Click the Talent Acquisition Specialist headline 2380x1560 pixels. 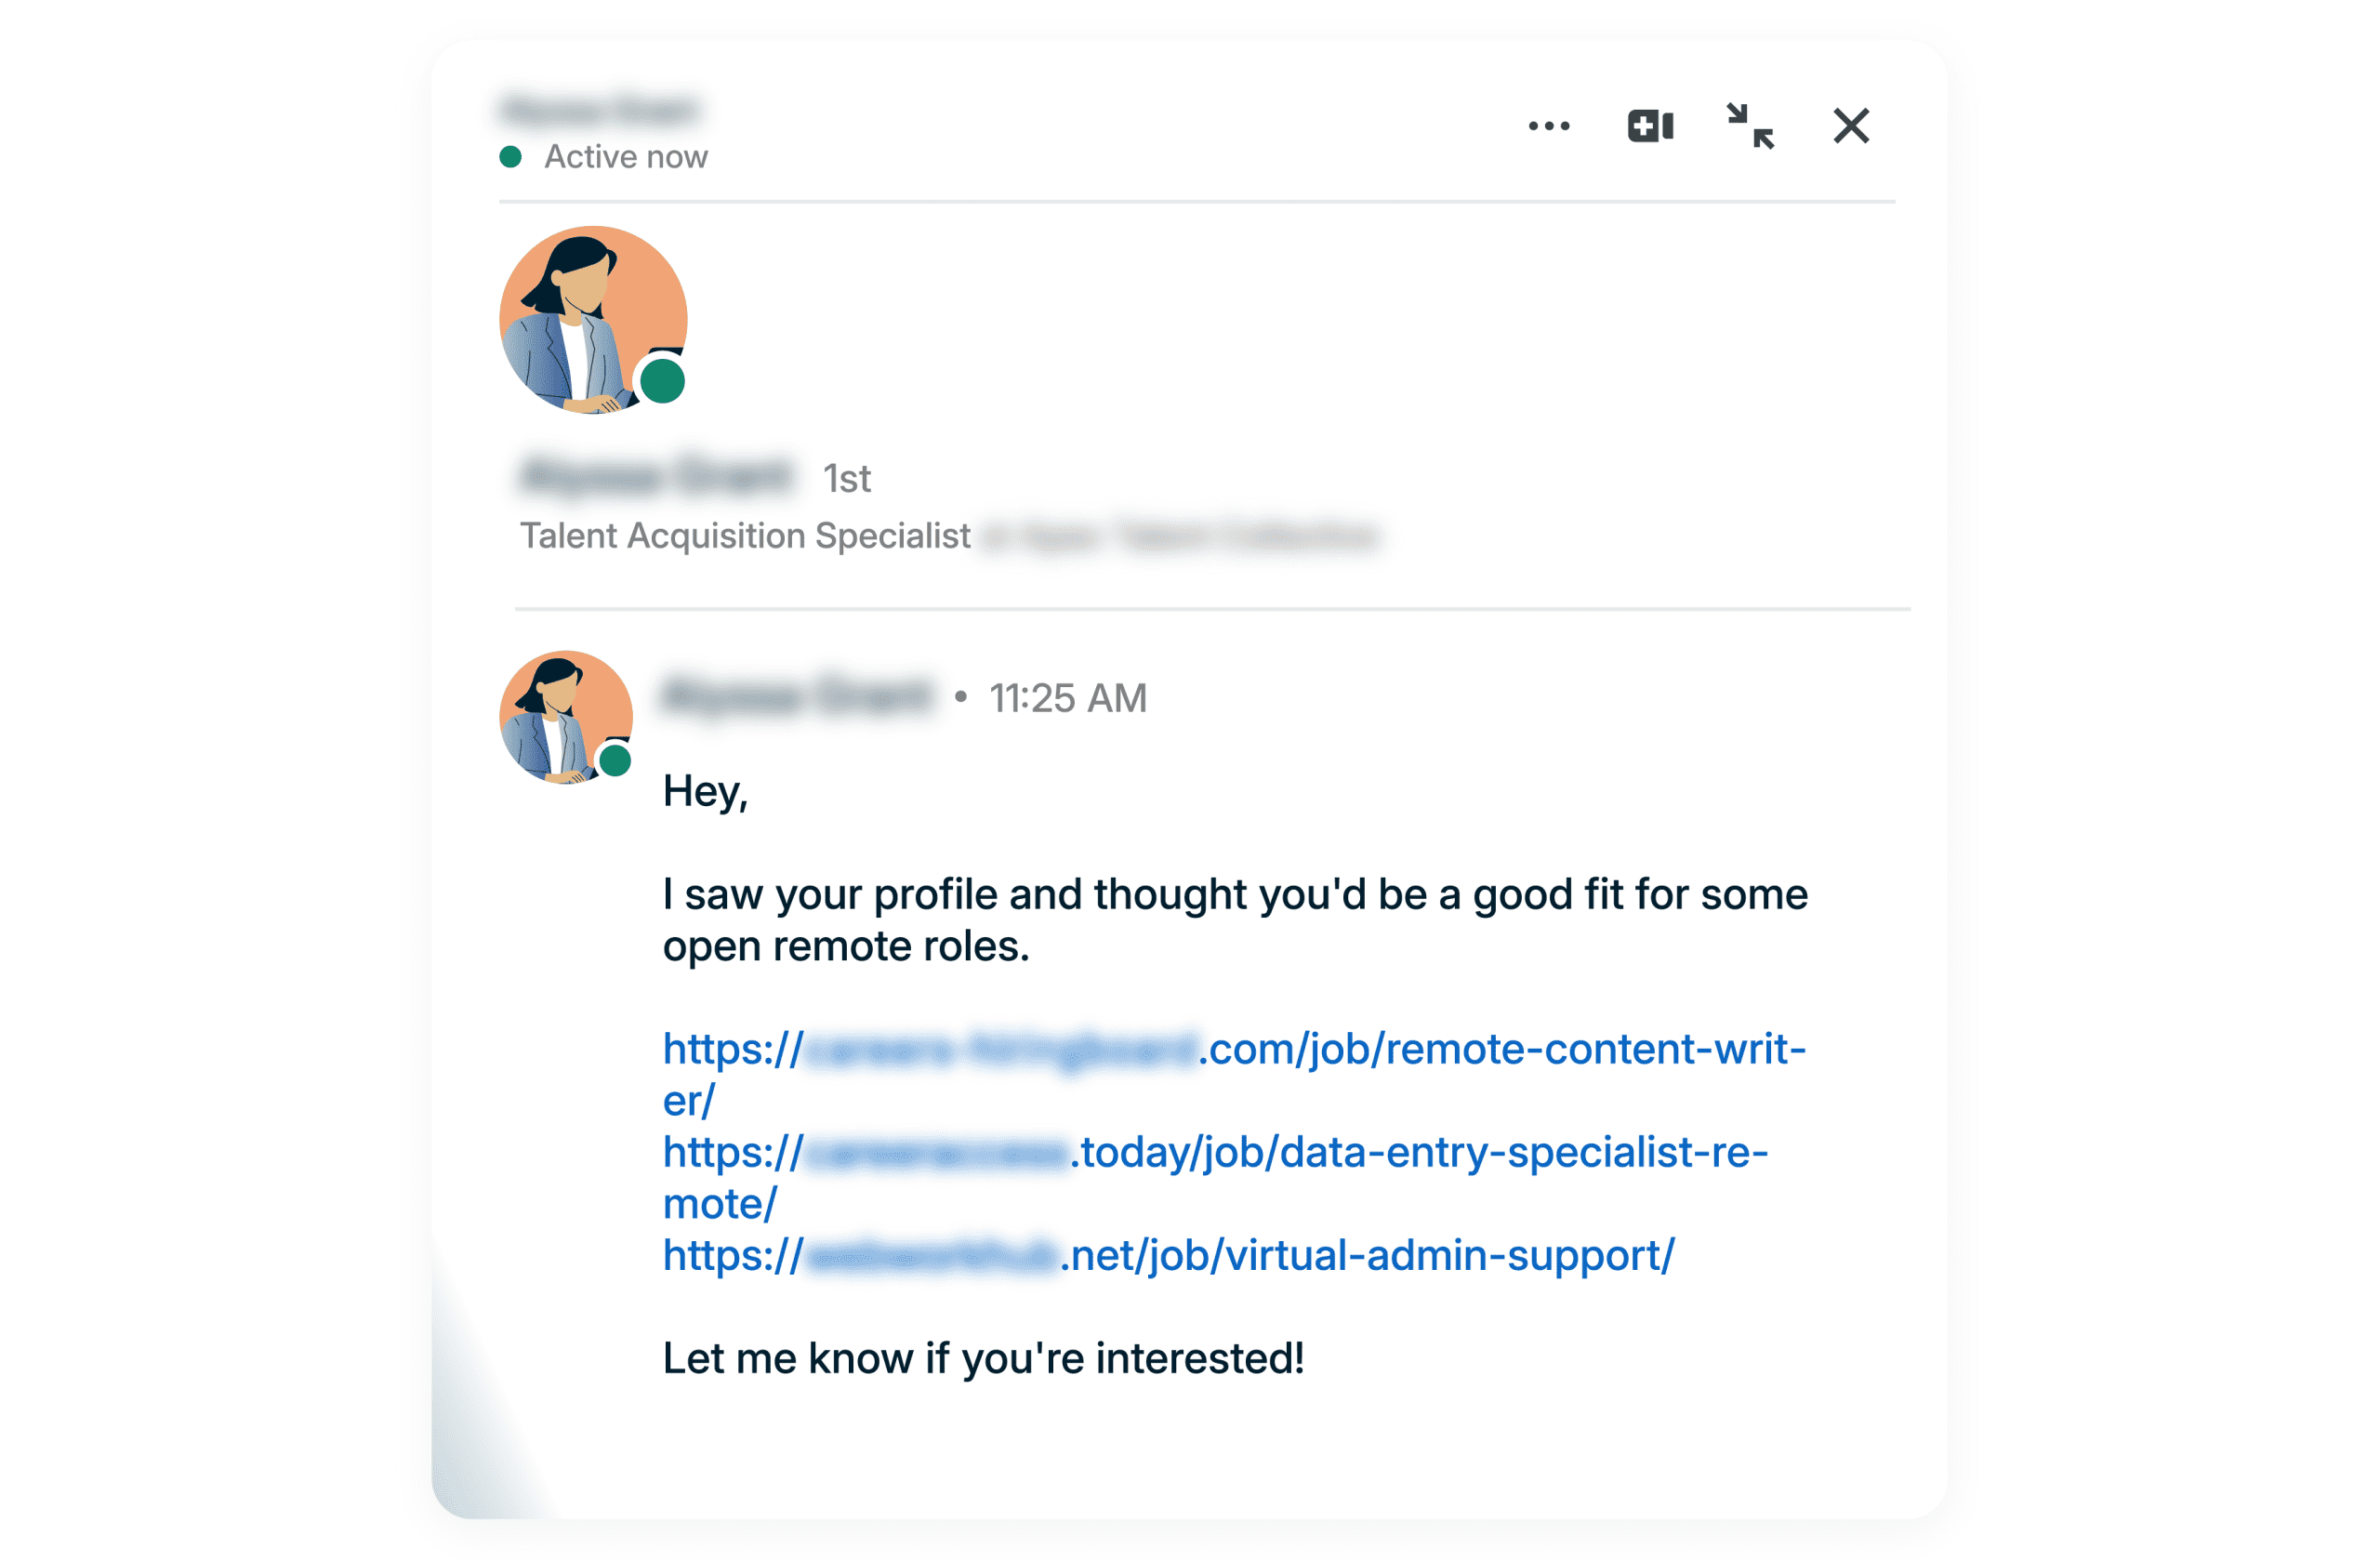(x=746, y=536)
